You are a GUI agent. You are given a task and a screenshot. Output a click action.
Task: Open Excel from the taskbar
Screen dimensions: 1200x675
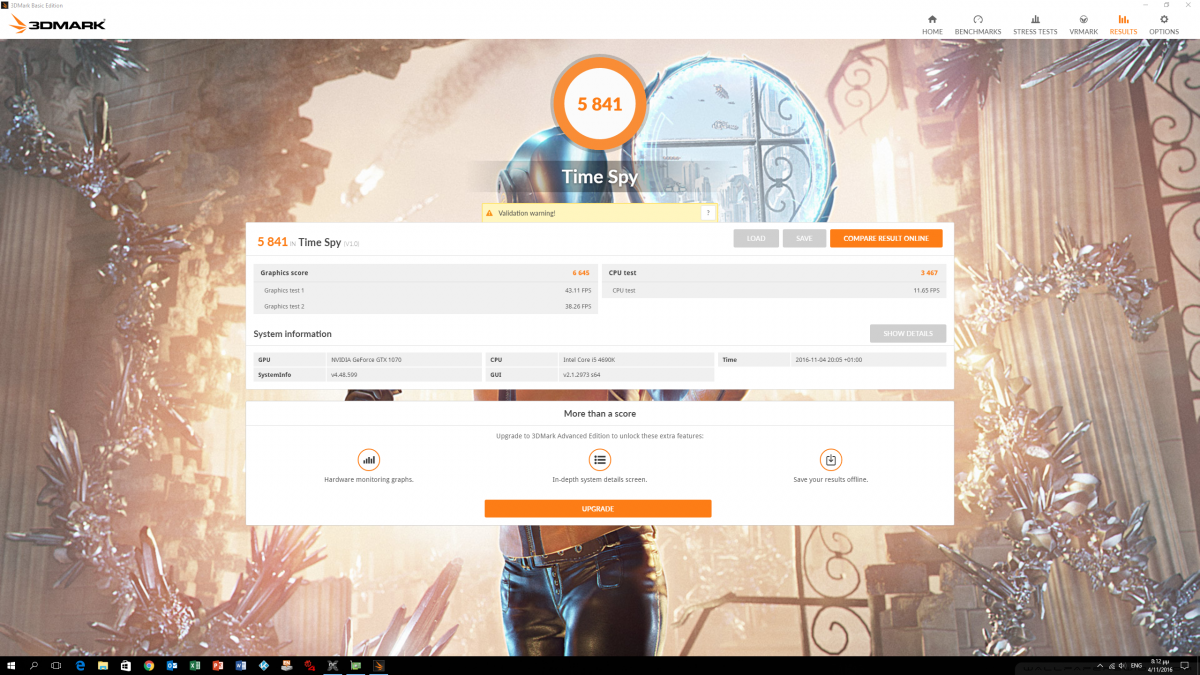(x=195, y=665)
